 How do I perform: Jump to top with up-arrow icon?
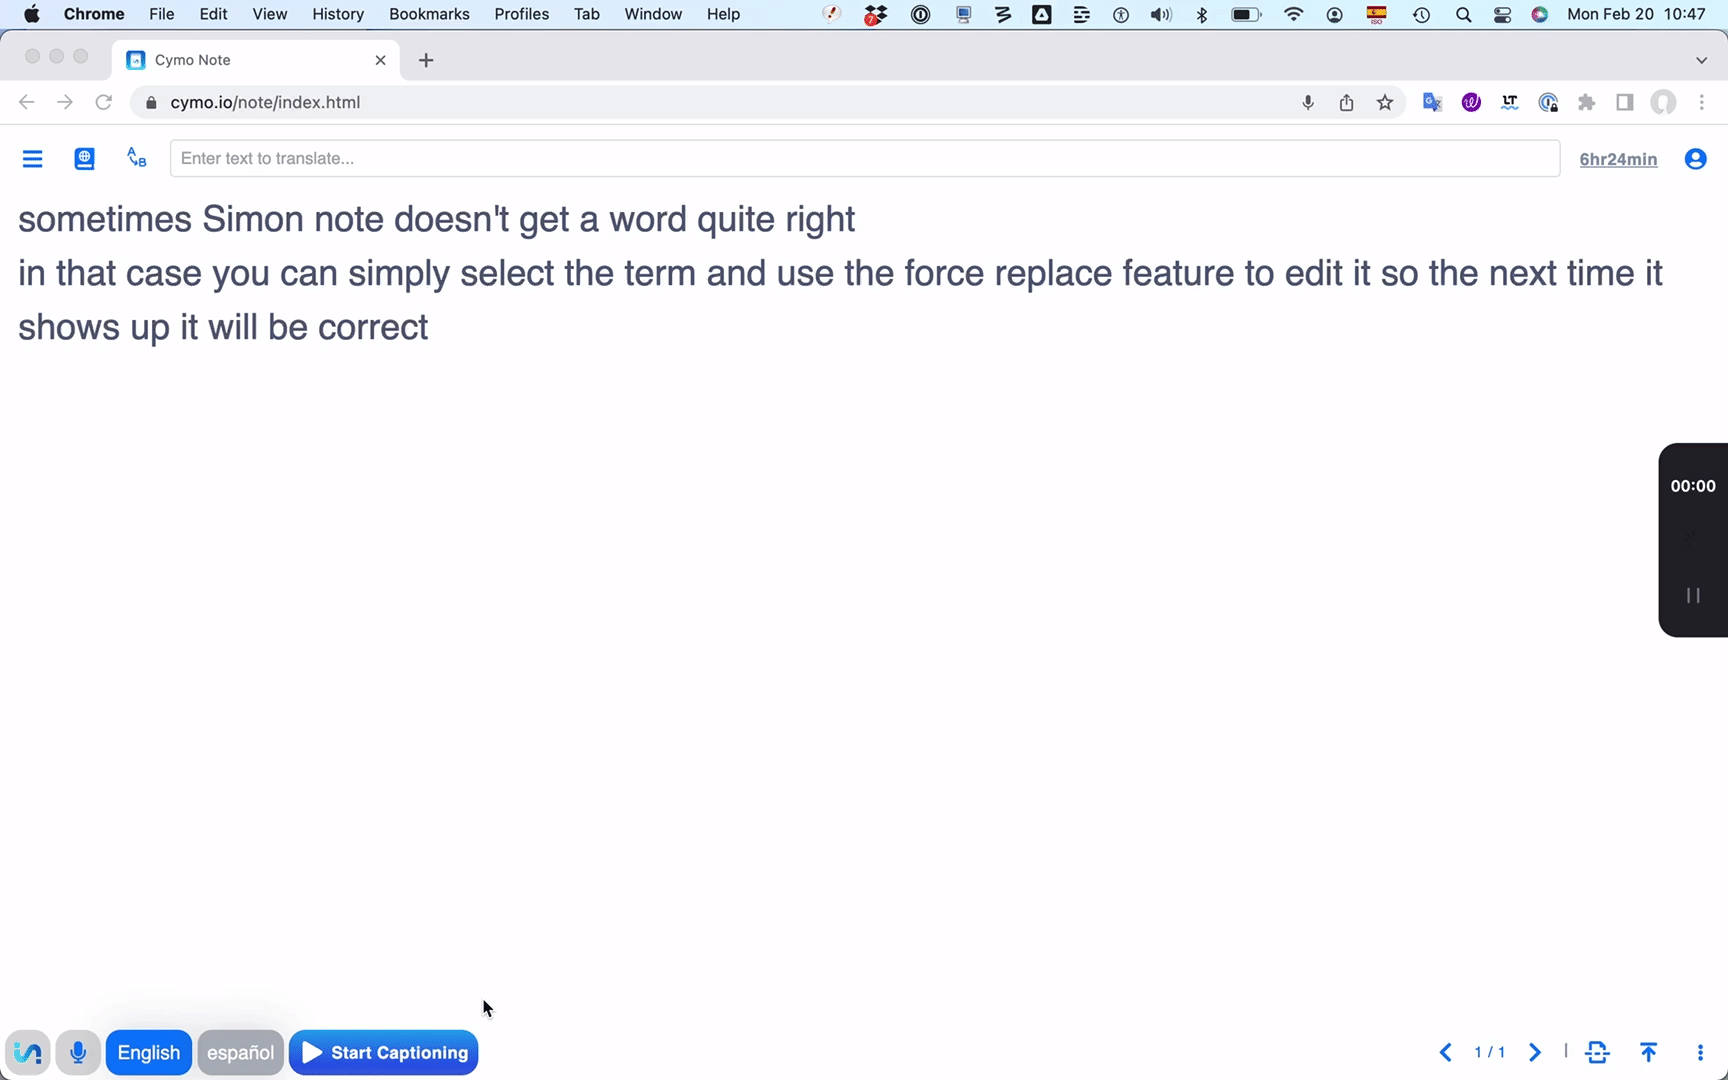point(1649,1052)
